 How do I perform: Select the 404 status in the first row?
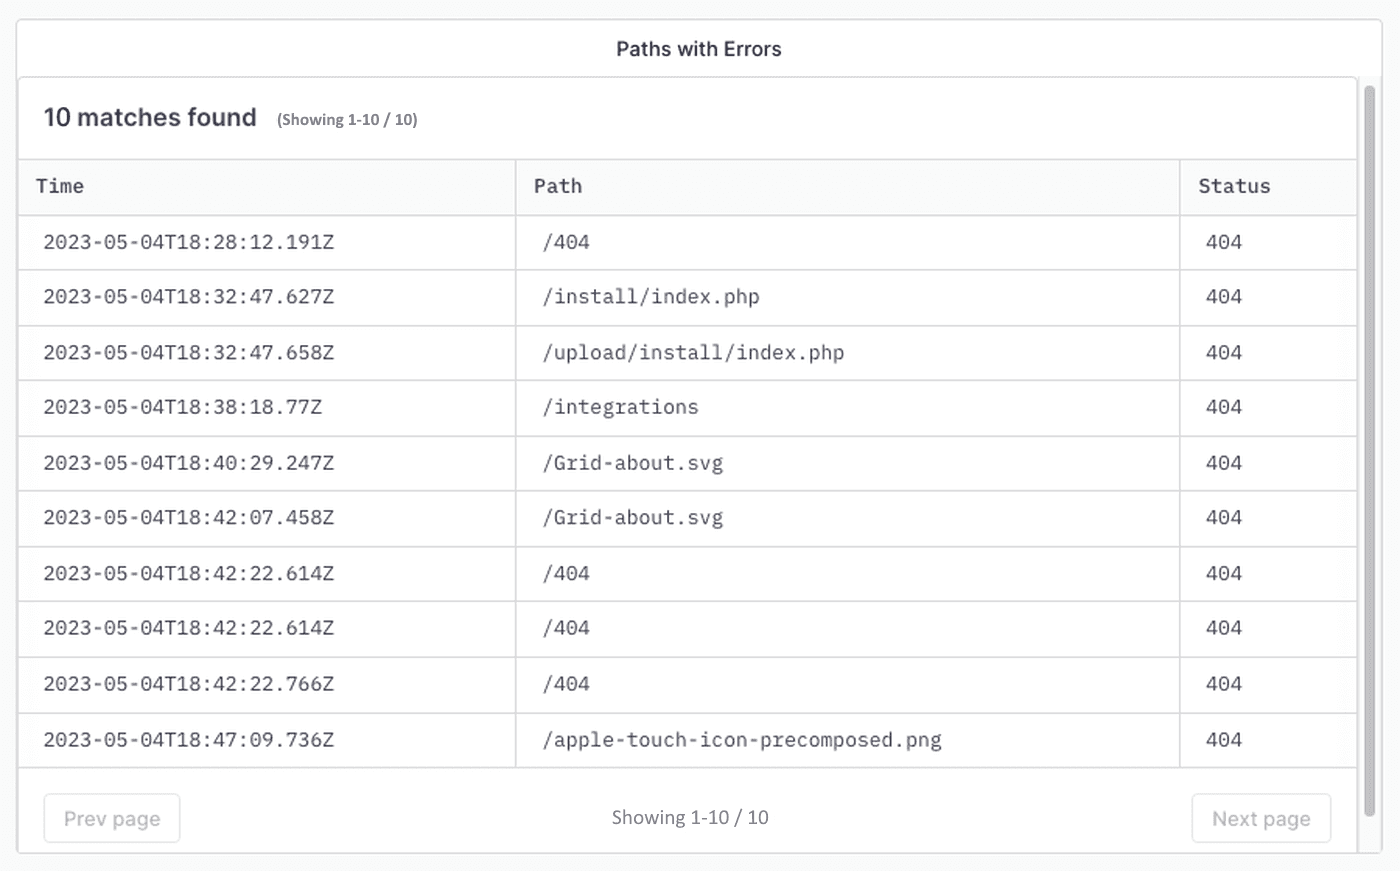pyautogui.click(x=1222, y=242)
